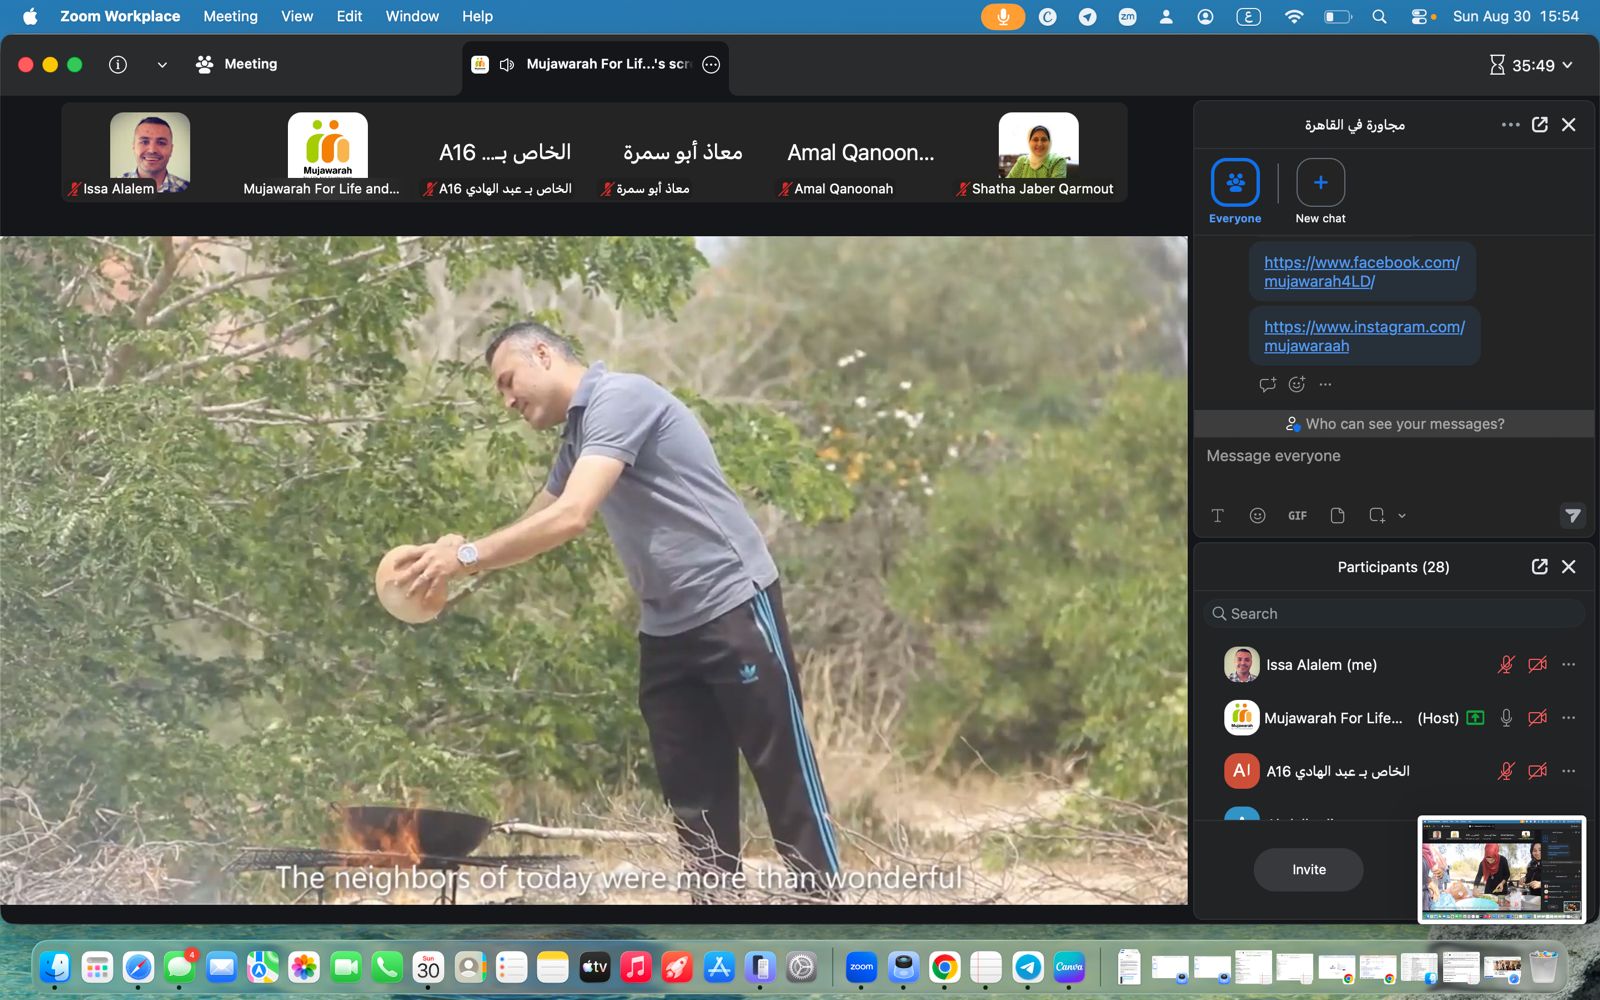Open the View menu in menu bar
1600x1000 pixels.
click(x=296, y=16)
